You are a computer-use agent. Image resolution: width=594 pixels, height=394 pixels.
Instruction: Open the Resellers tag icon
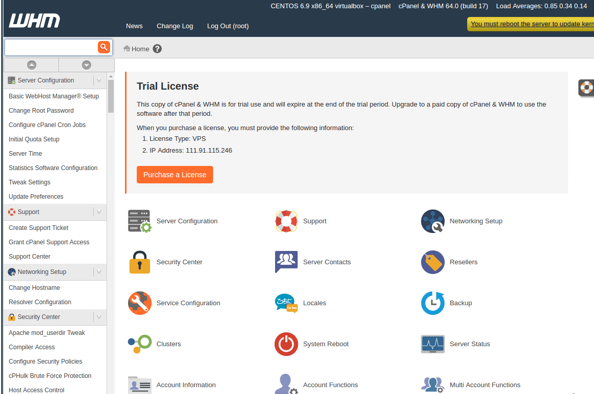(433, 262)
